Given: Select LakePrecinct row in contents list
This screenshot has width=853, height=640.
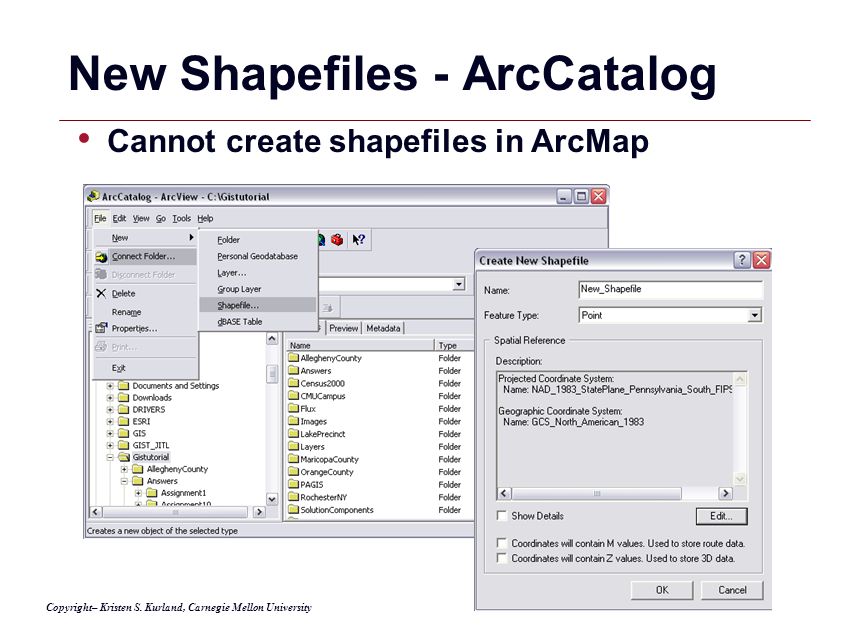Looking at the screenshot, I should 381,434.
